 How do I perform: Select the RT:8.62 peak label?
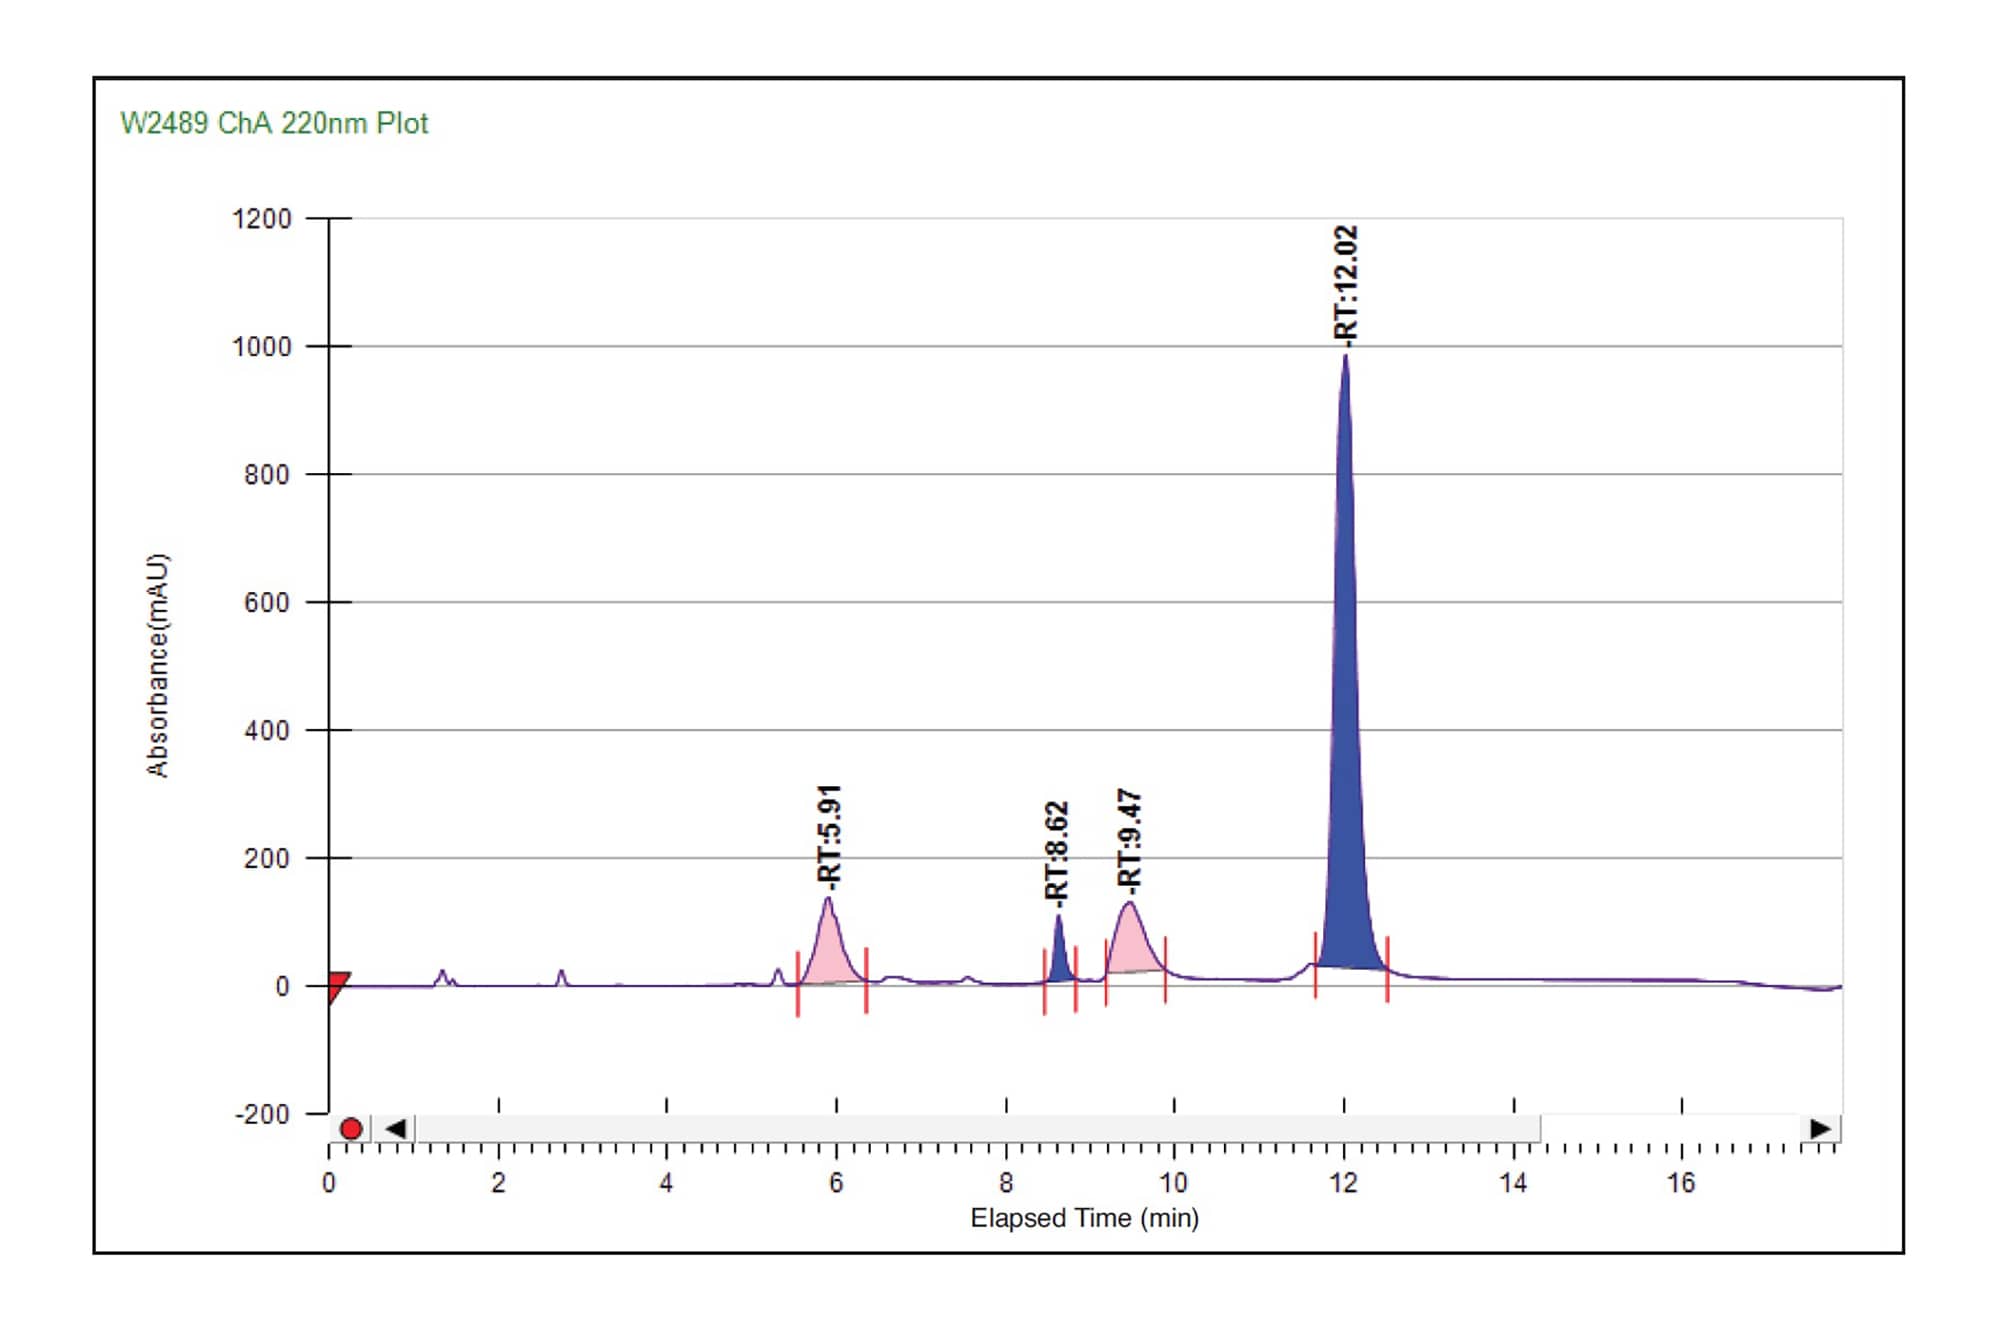[x=1055, y=845]
